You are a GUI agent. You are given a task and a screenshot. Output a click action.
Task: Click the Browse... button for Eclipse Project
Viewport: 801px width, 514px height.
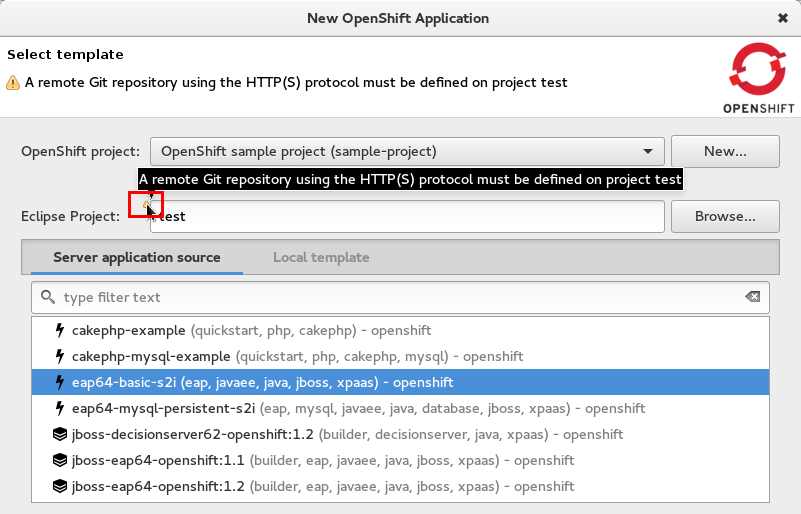[x=725, y=216]
